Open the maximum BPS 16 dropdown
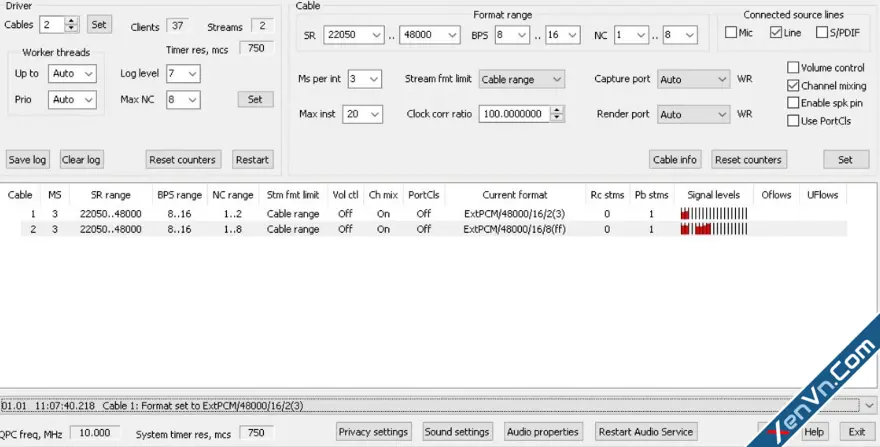This screenshot has width=880, height=447. point(563,35)
